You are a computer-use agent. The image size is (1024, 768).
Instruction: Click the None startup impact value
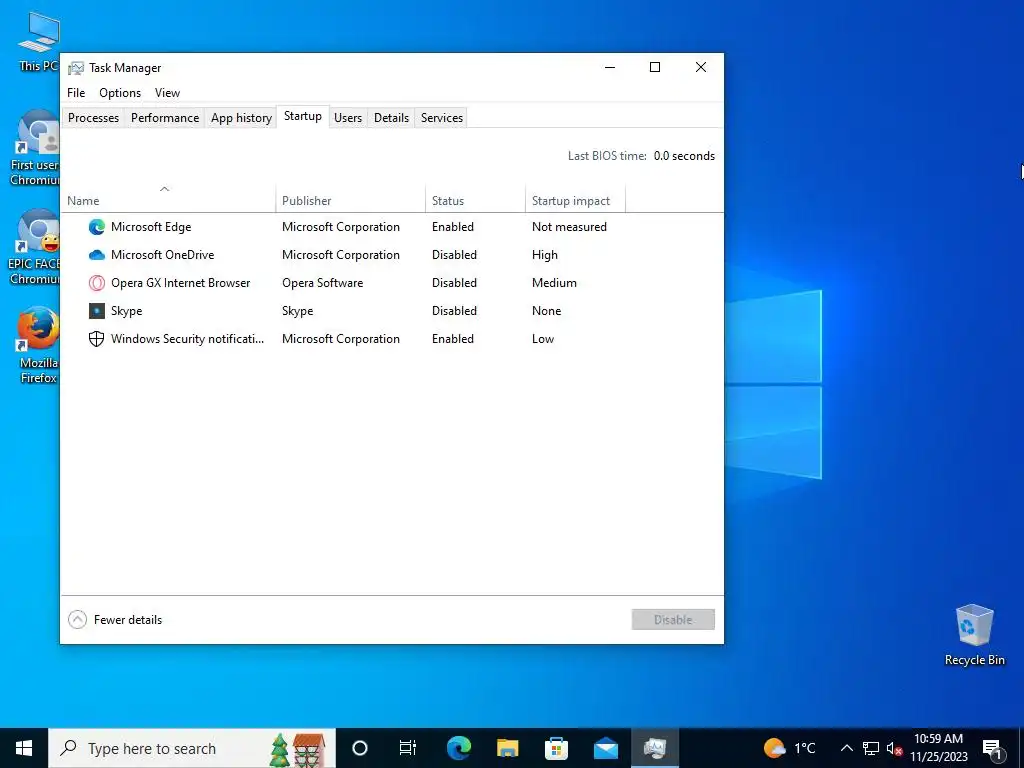(546, 311)
